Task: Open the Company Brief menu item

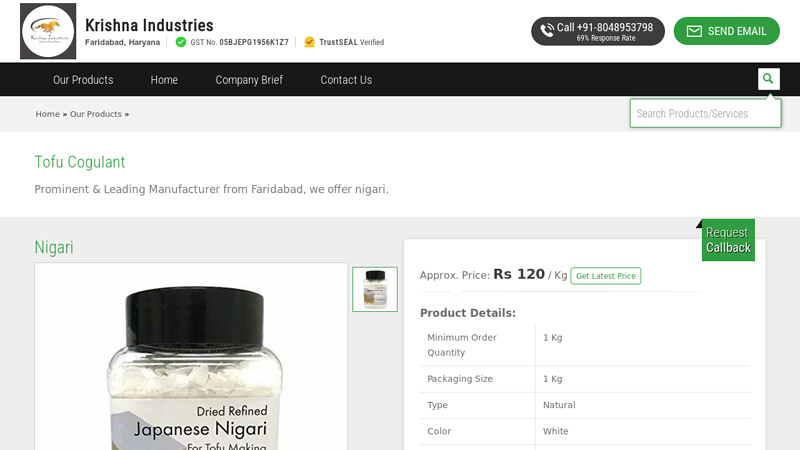Action: coord(249,80)
